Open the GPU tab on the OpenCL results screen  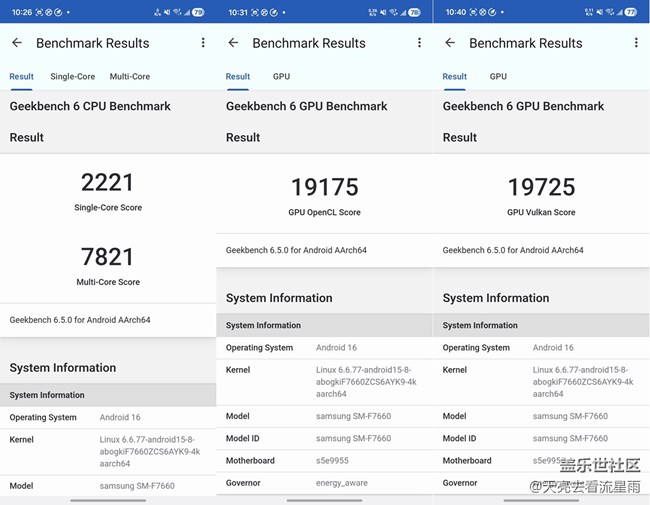(x=281, y=76)
